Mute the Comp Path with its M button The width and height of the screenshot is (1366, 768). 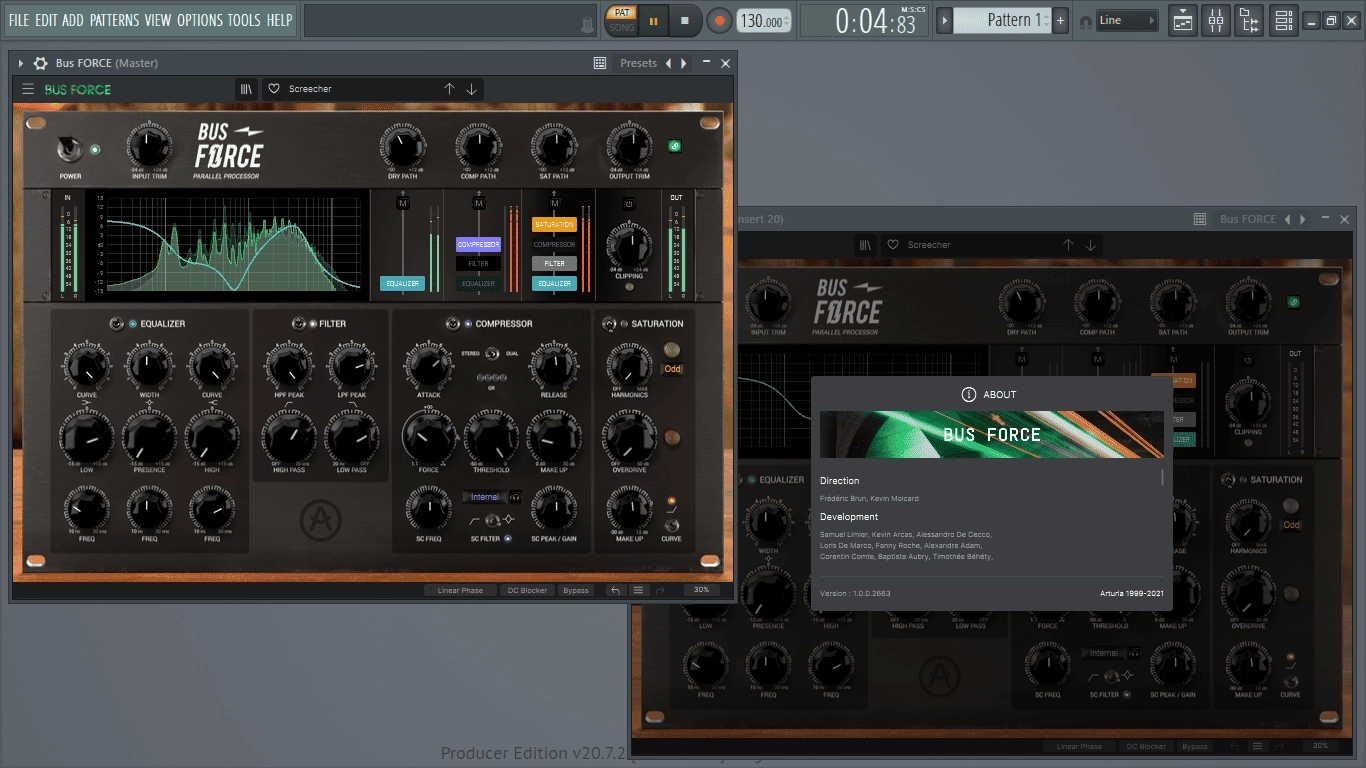(x=478, y=203)
